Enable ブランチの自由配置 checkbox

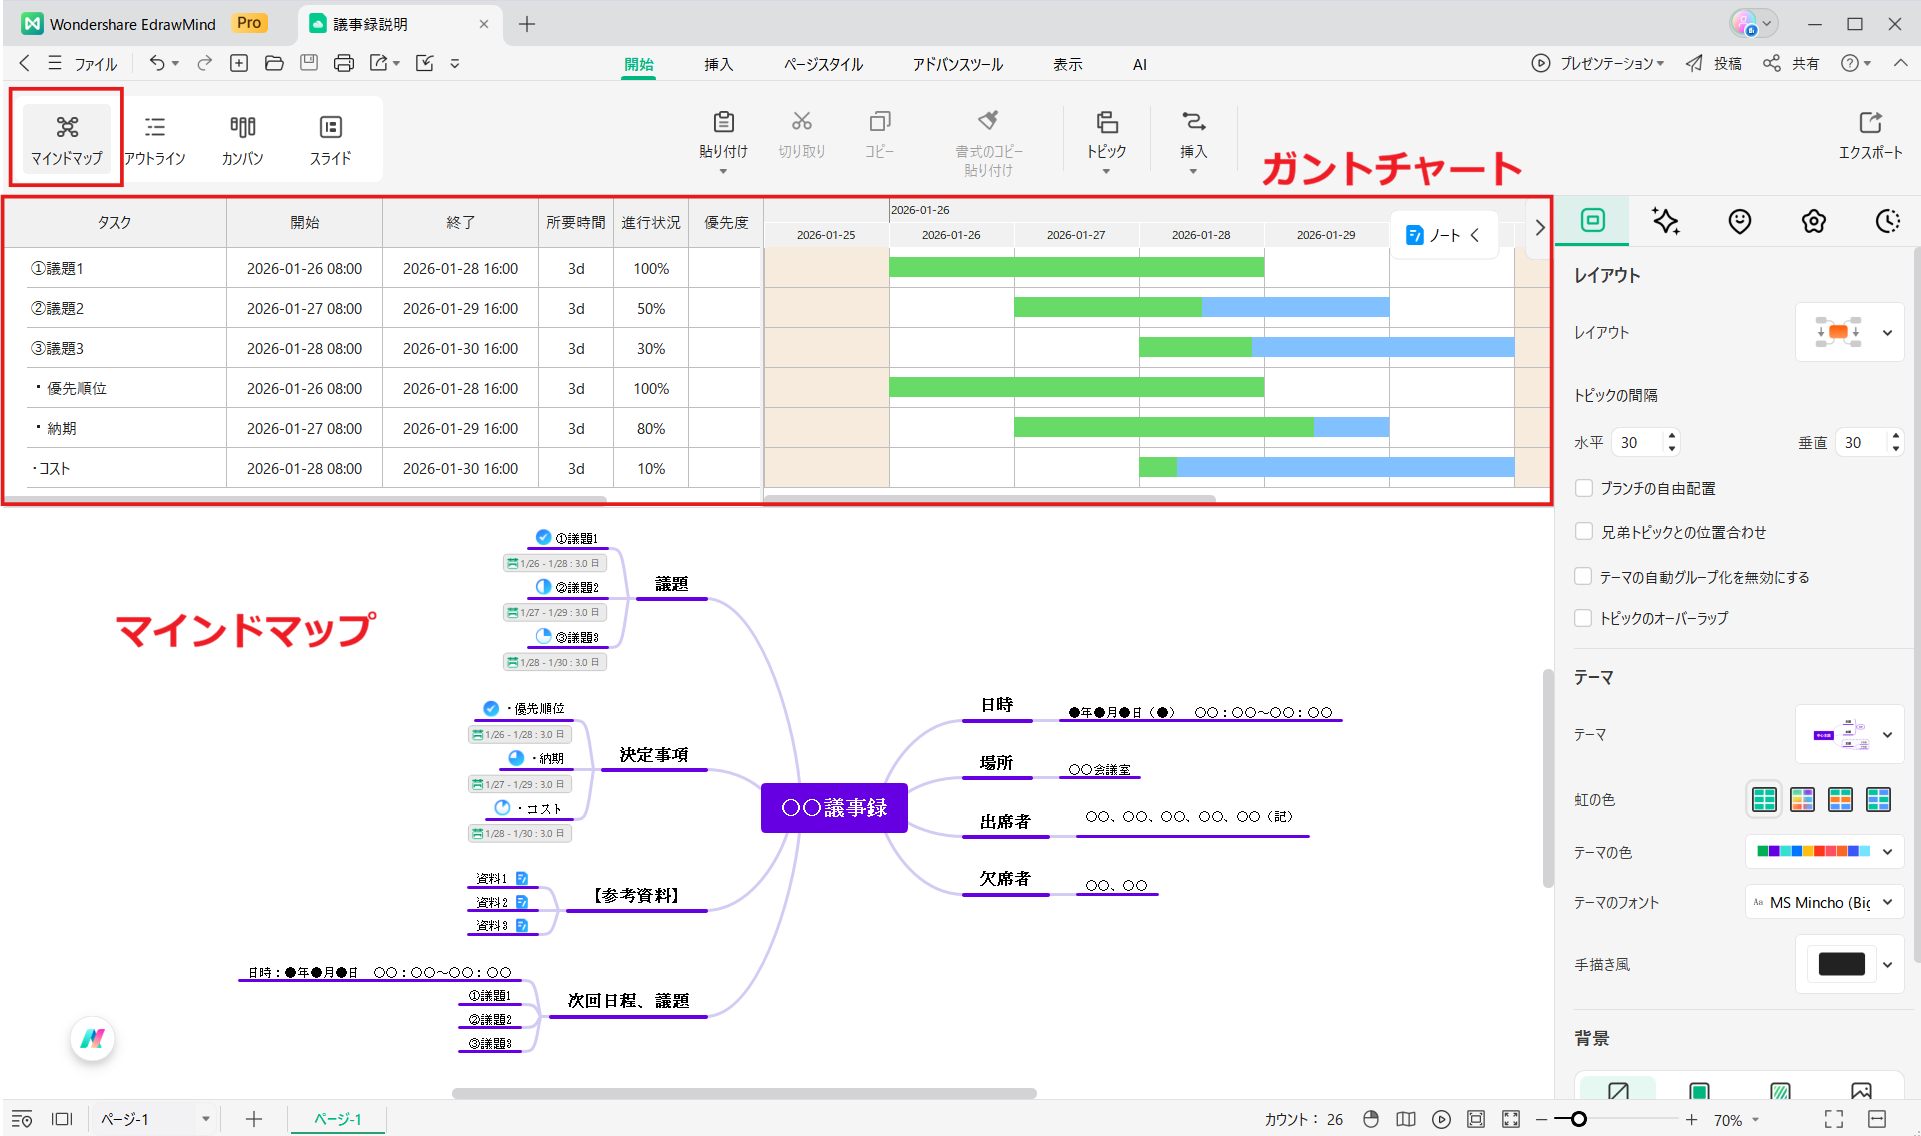(x=1584, y=488)
